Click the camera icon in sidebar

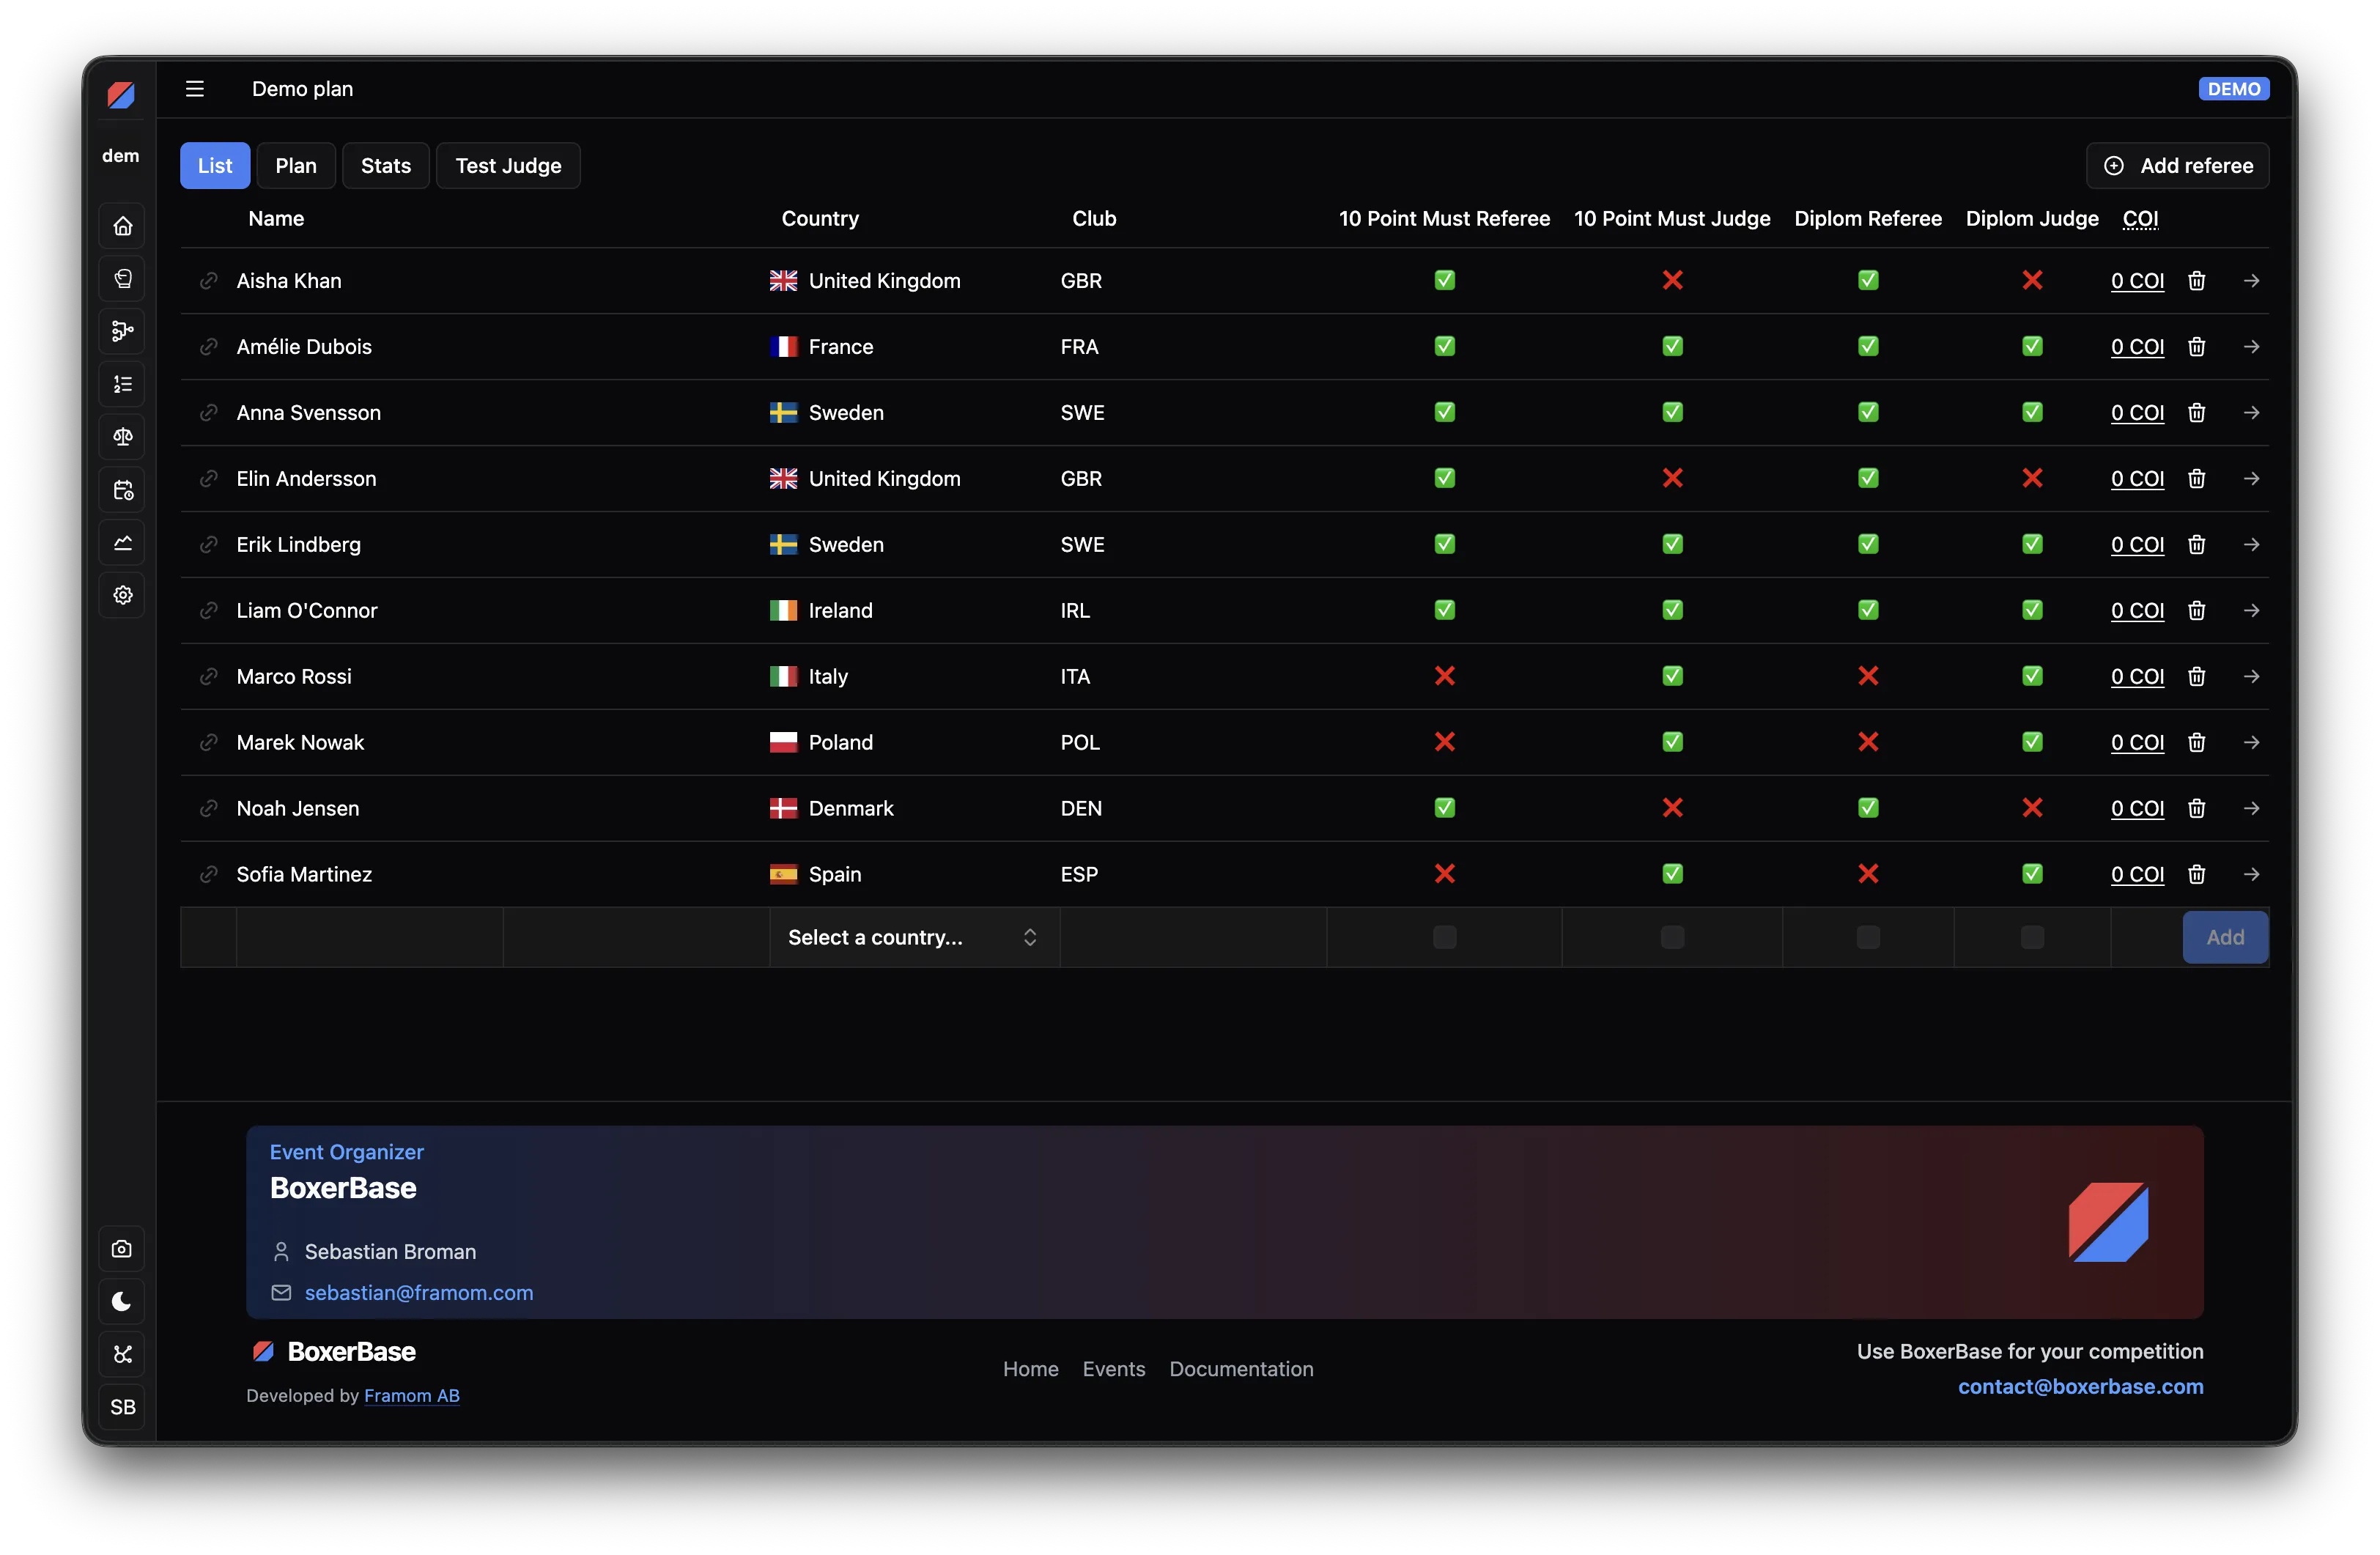click(122, 1249)
